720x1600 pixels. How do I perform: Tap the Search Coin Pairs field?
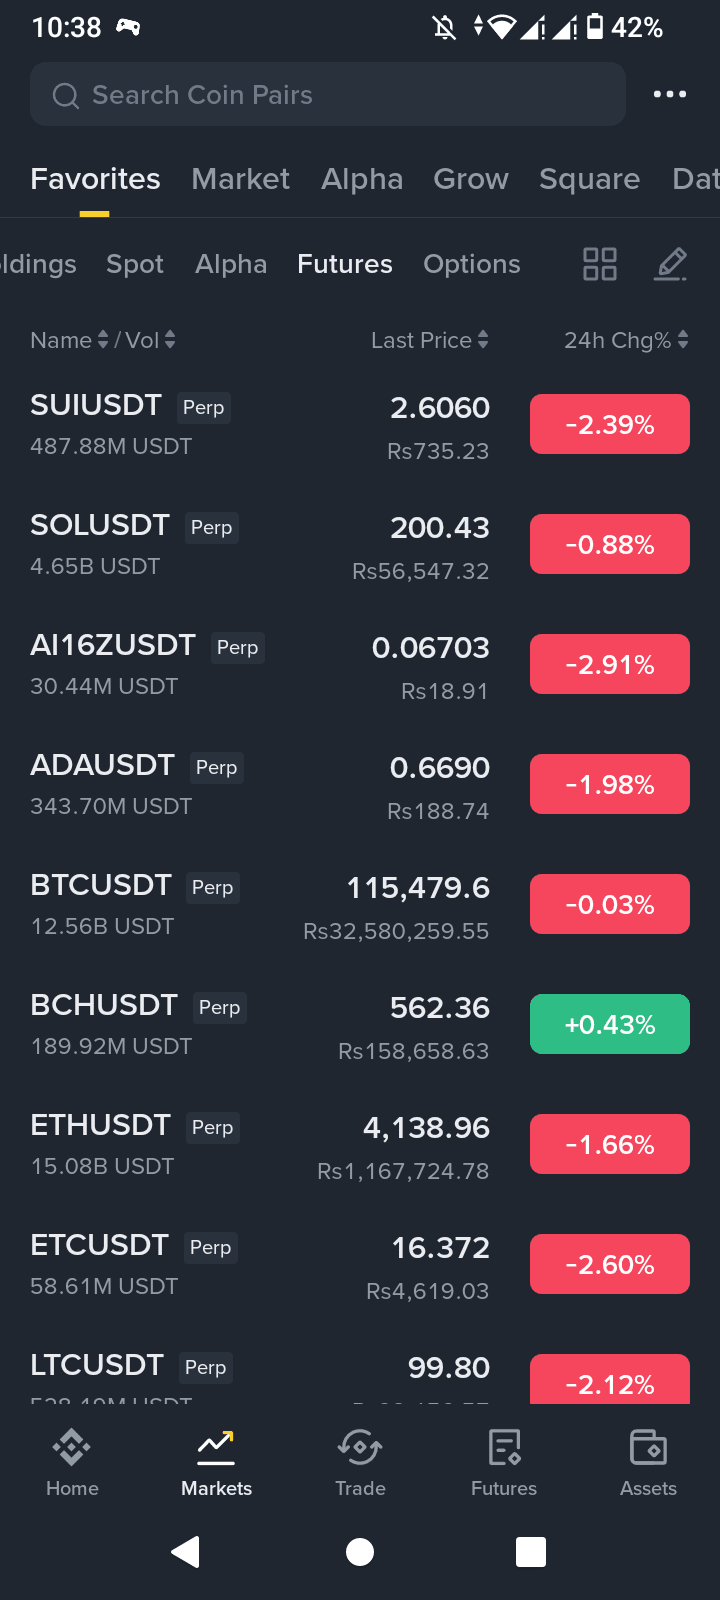[328, 94]
